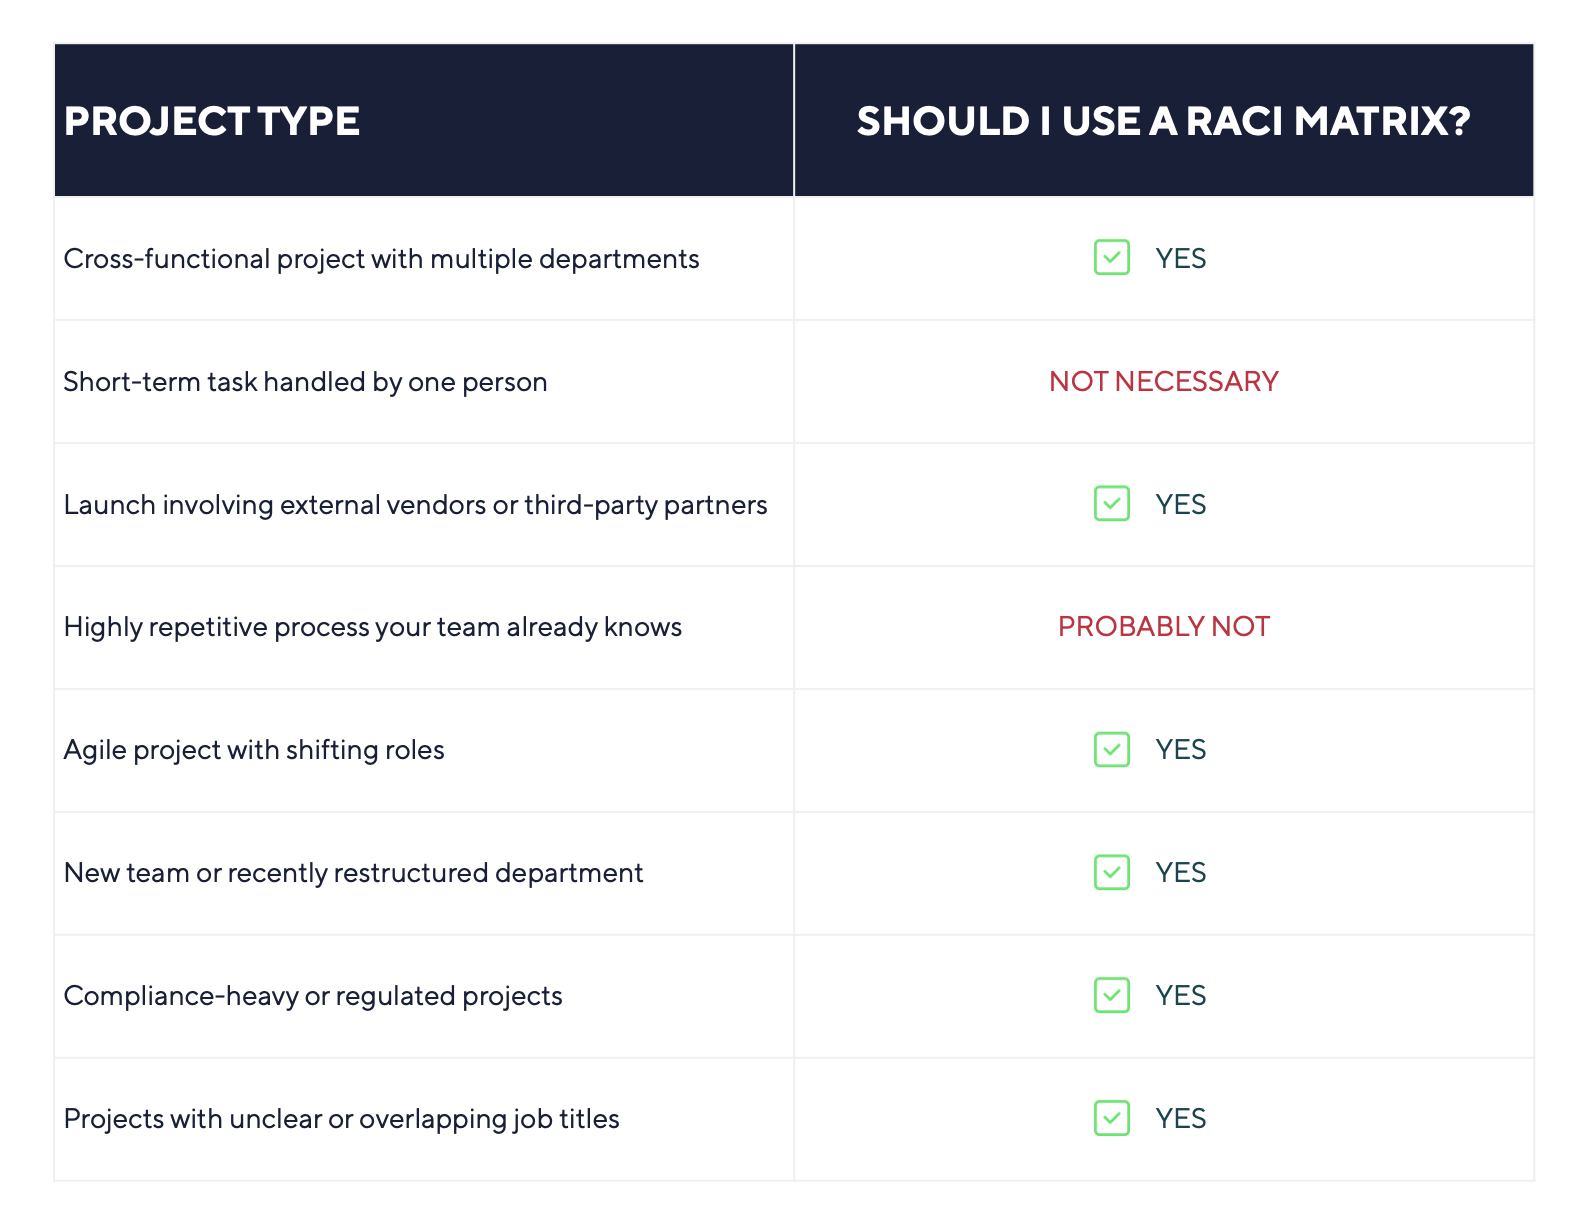The image size is (1584, 1224).
Task: Click checkmark for unclear job titles row
Action: point(1111,1119)
